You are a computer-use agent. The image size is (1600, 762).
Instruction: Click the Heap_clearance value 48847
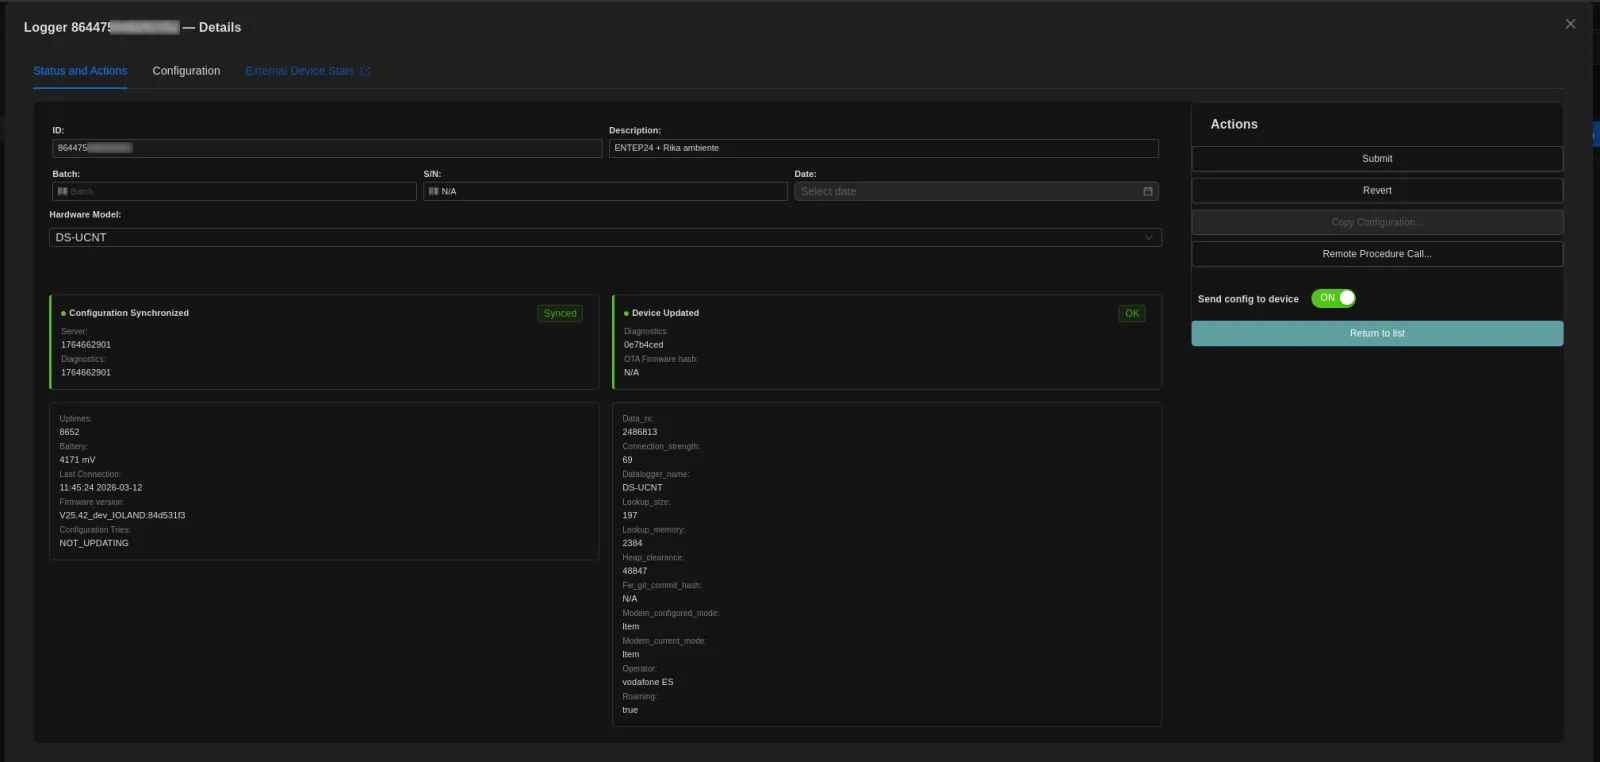point(635,571)
